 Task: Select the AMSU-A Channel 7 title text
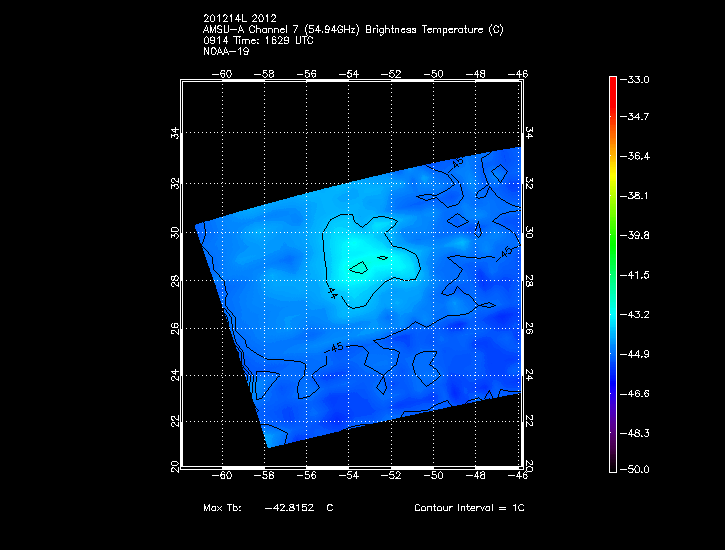pyautogui.click(x=353, y=30)
